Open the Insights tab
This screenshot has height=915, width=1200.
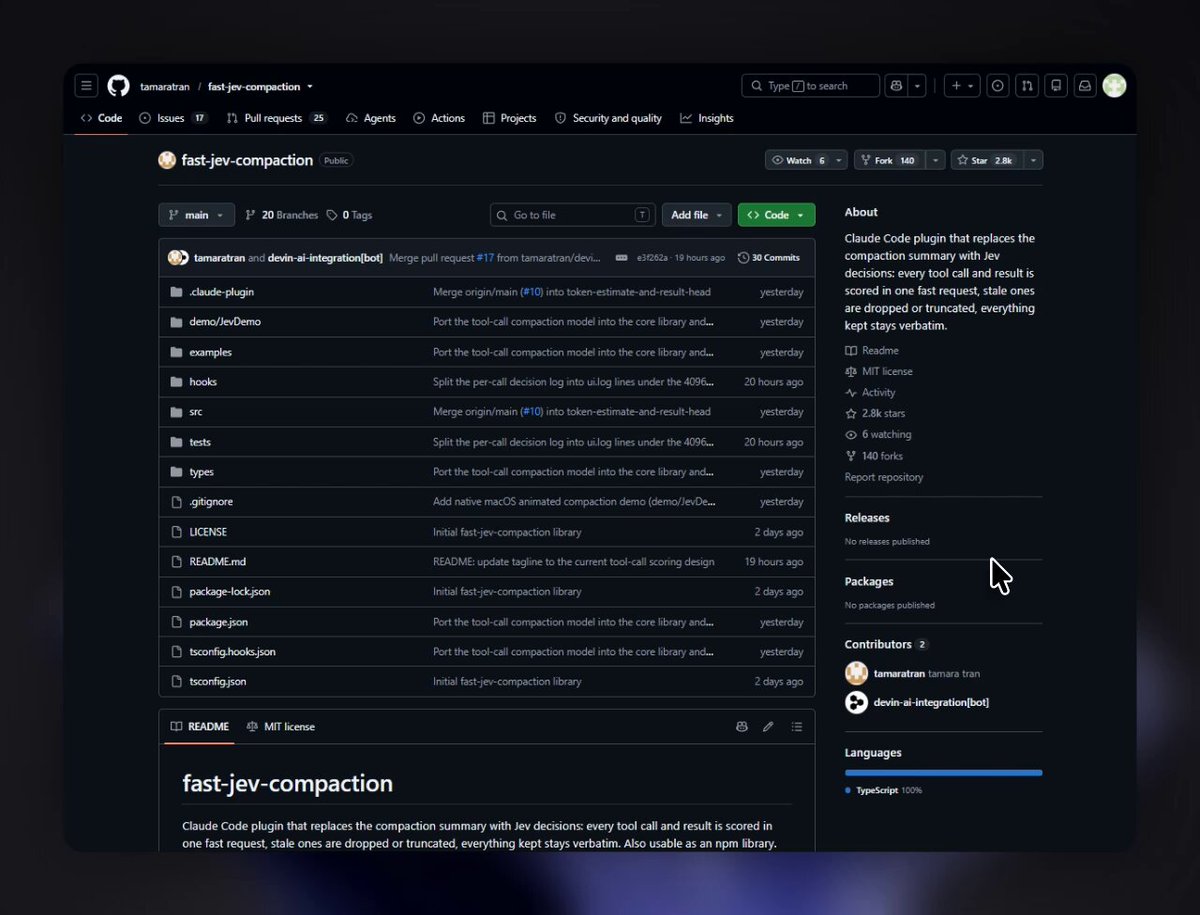[x=707, y=118]
